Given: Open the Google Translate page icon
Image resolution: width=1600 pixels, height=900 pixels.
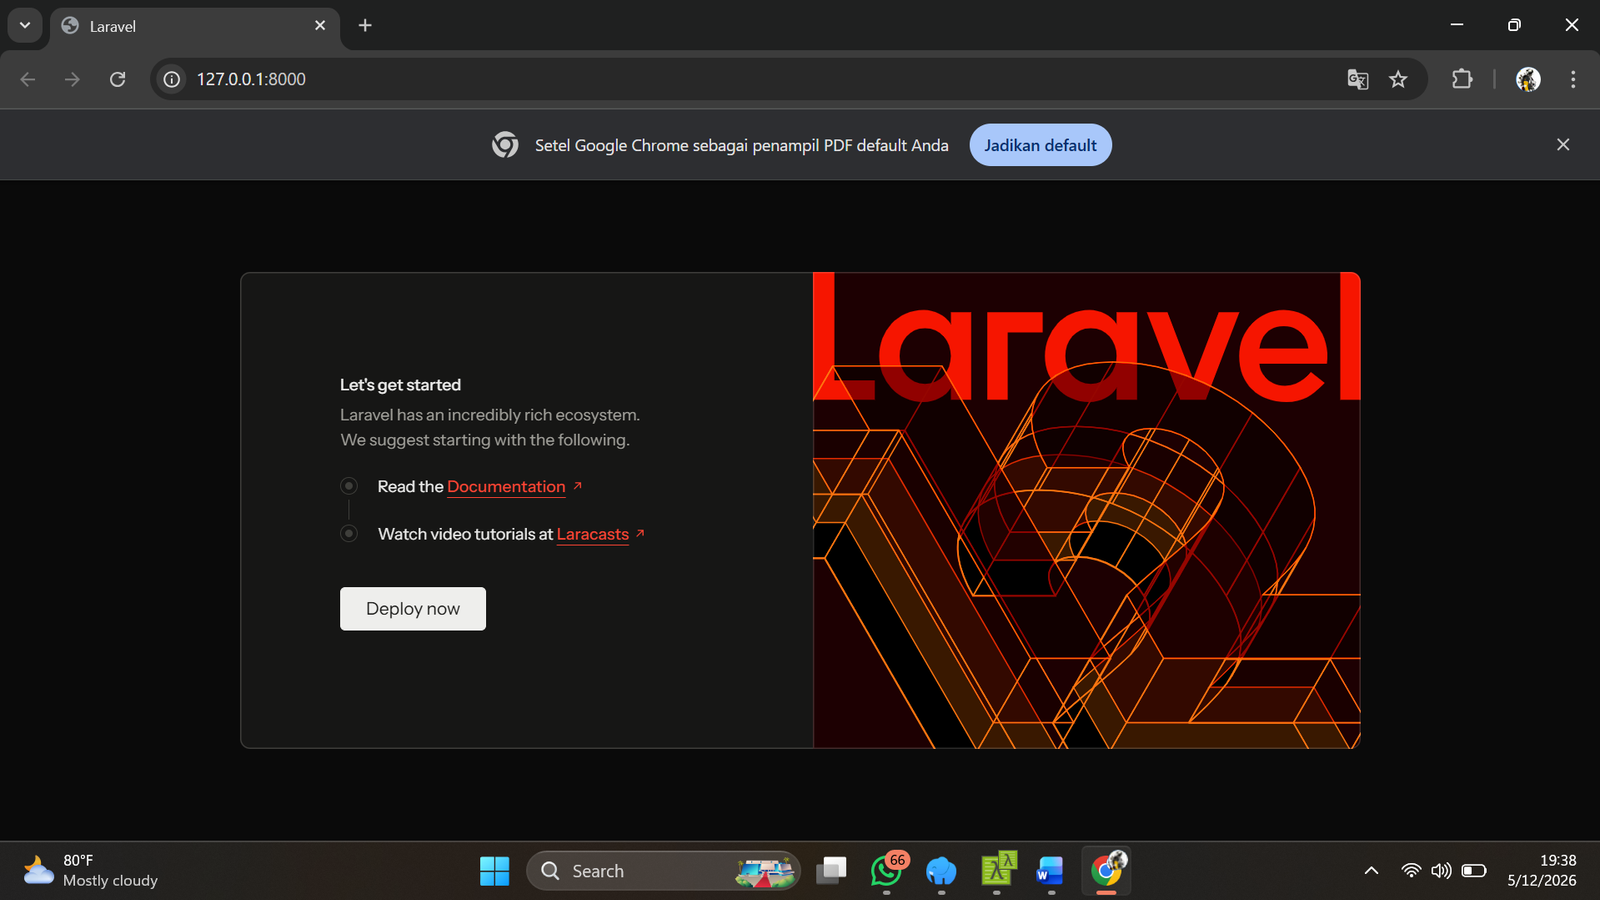Looking at the screenshot, I should click(1357, 79).
